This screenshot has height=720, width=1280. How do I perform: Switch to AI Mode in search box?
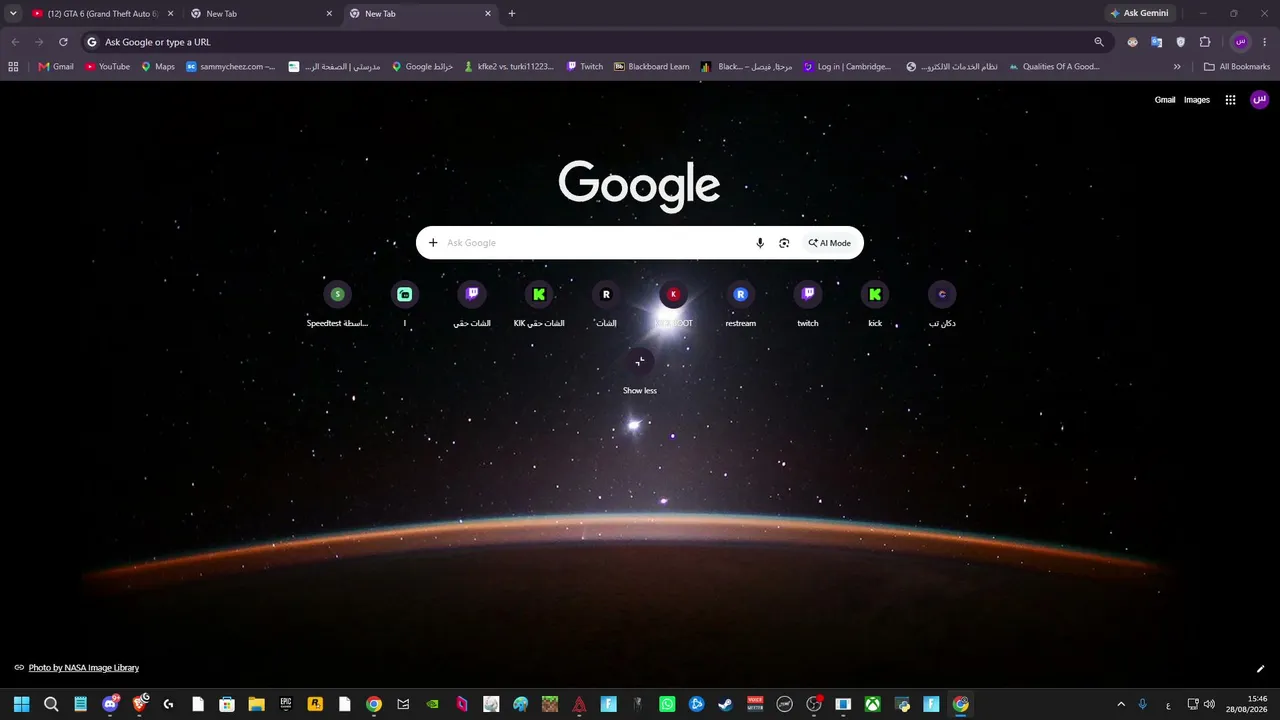point(830,243)
